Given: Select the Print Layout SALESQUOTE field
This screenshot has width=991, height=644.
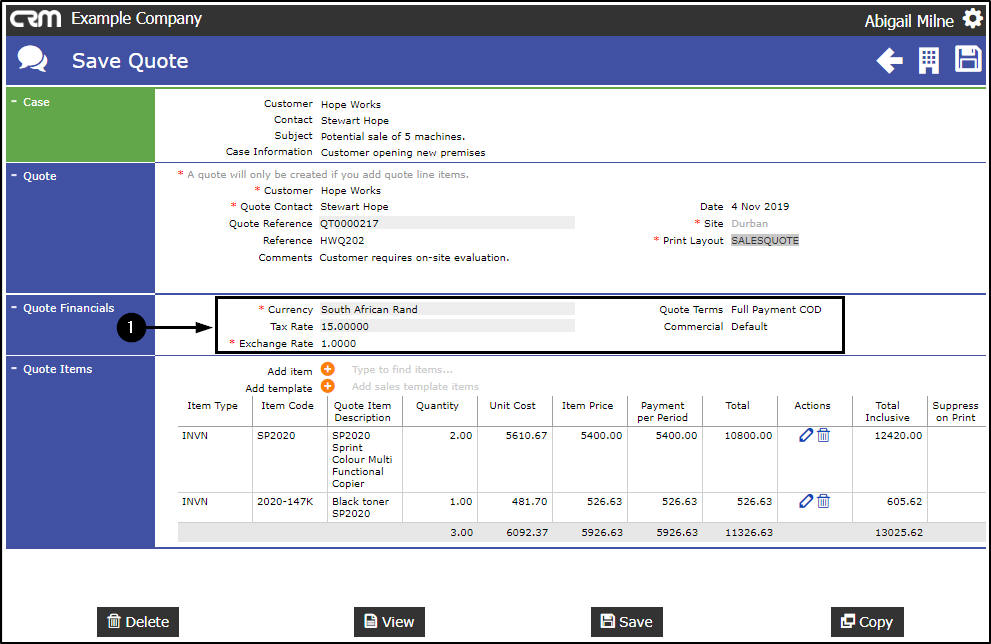Looking at the screenshot, I should click(765, 240).
